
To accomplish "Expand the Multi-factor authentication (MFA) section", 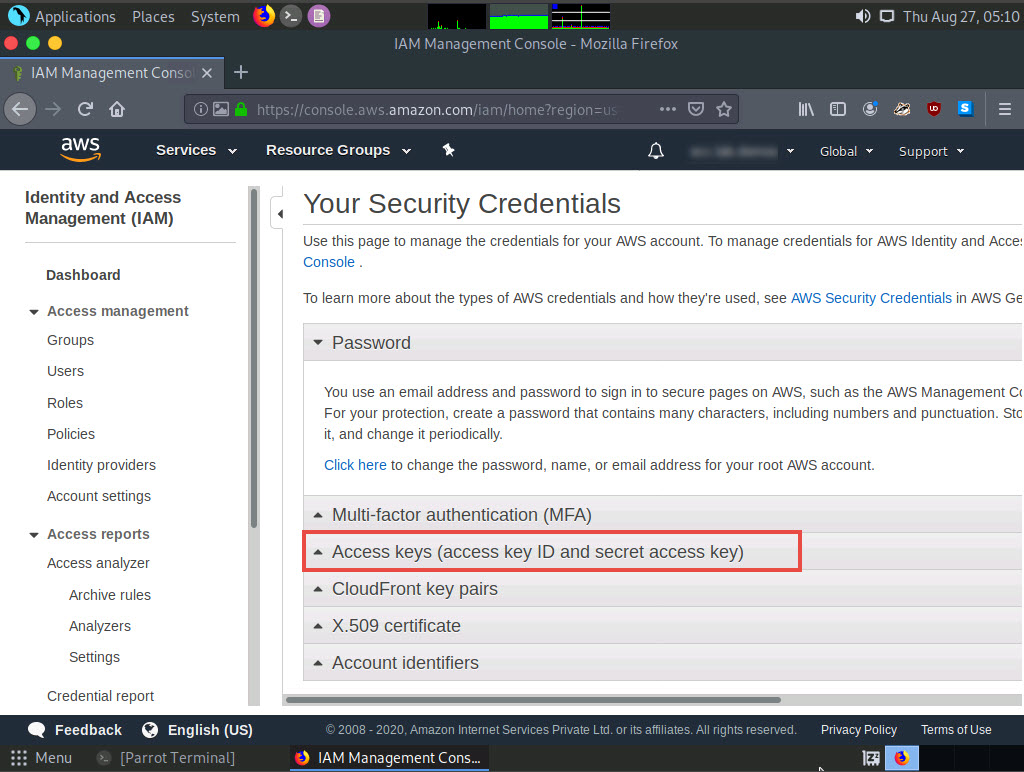I will pos(461,515).
